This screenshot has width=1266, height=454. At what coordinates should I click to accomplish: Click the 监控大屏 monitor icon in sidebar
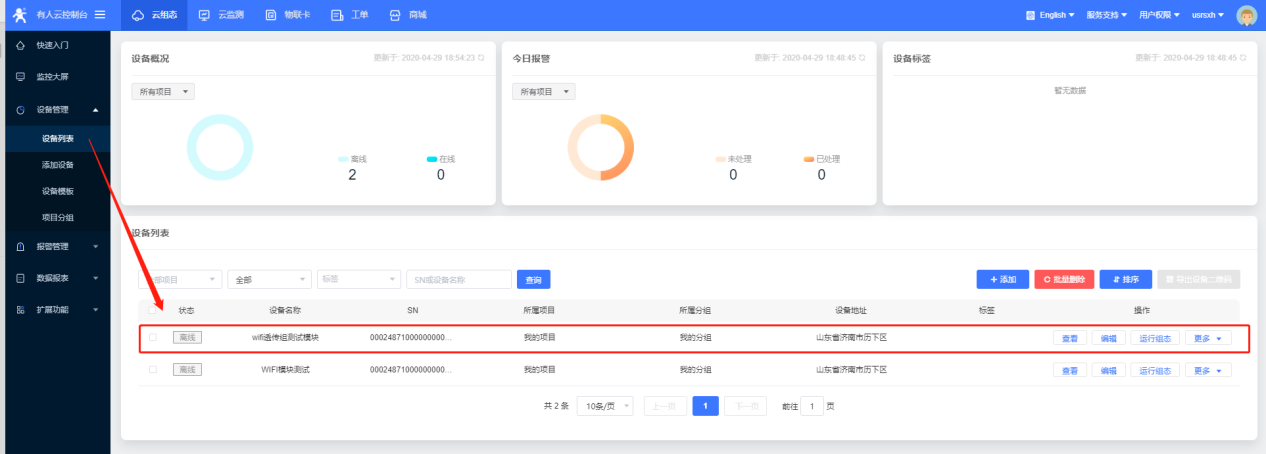pyautogui.click(x=20, y=76)
